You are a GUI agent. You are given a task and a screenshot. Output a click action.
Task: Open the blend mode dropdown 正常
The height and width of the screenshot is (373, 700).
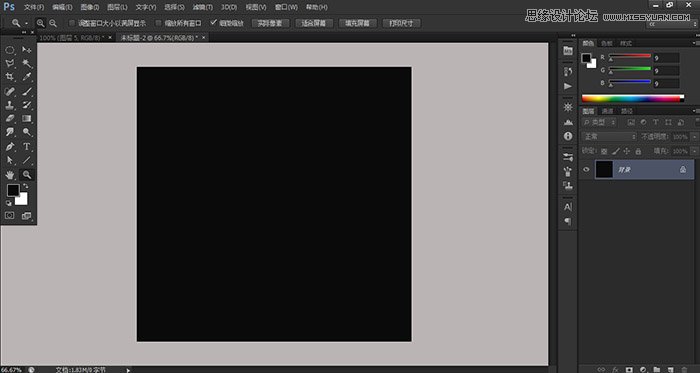click(x=609, y=137)
